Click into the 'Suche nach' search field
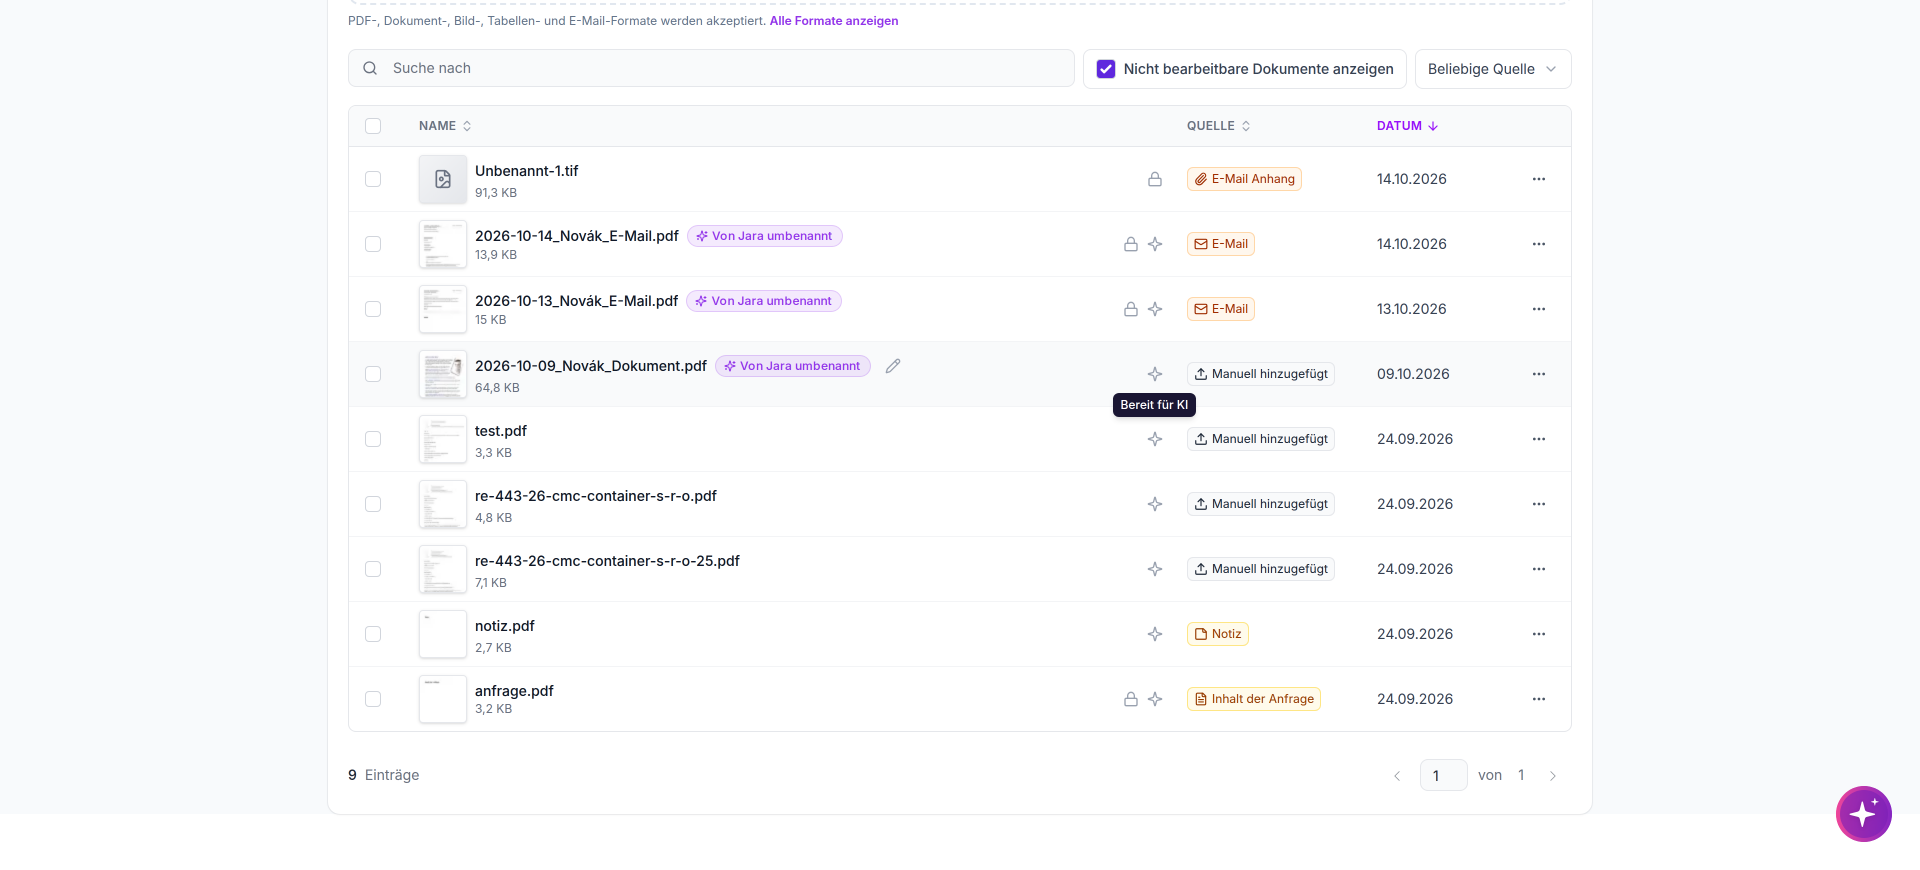This screenshot has height=870, width=1920. 711,68
